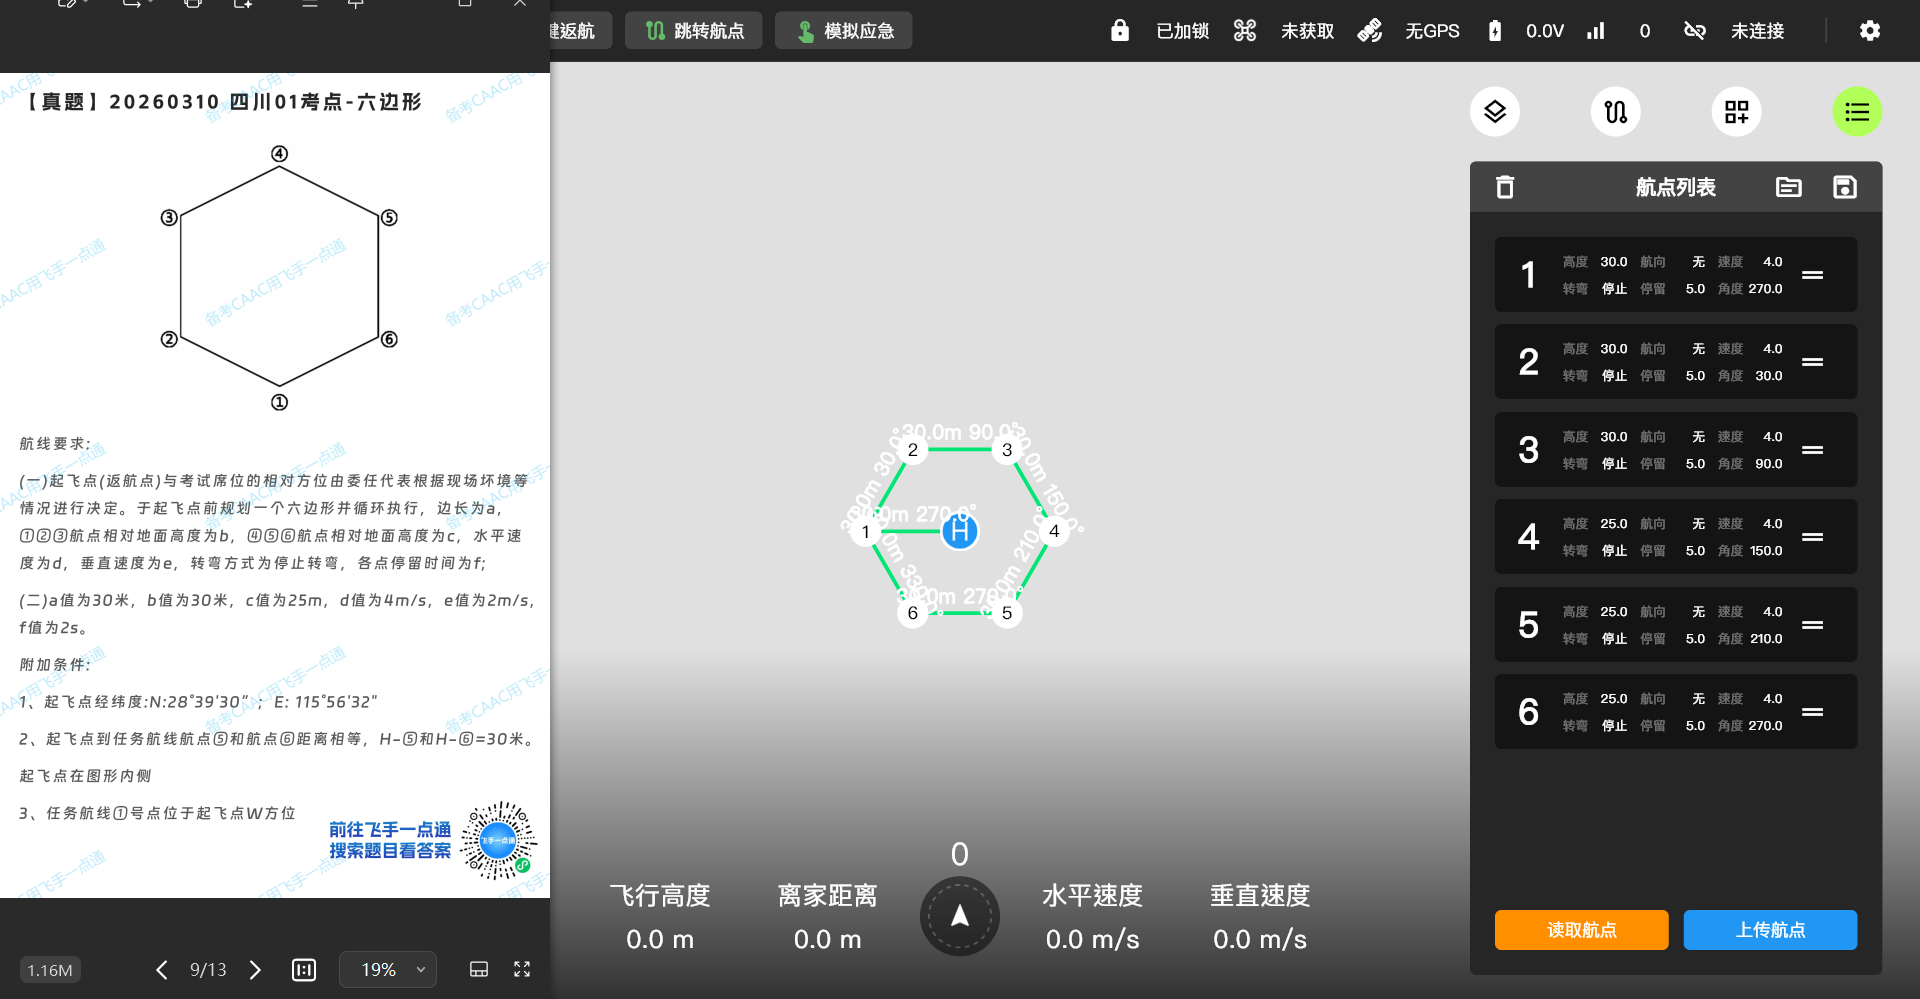Click the route planning round icon
This screenshot has height=999, width=1920.
pos(1615,112)
